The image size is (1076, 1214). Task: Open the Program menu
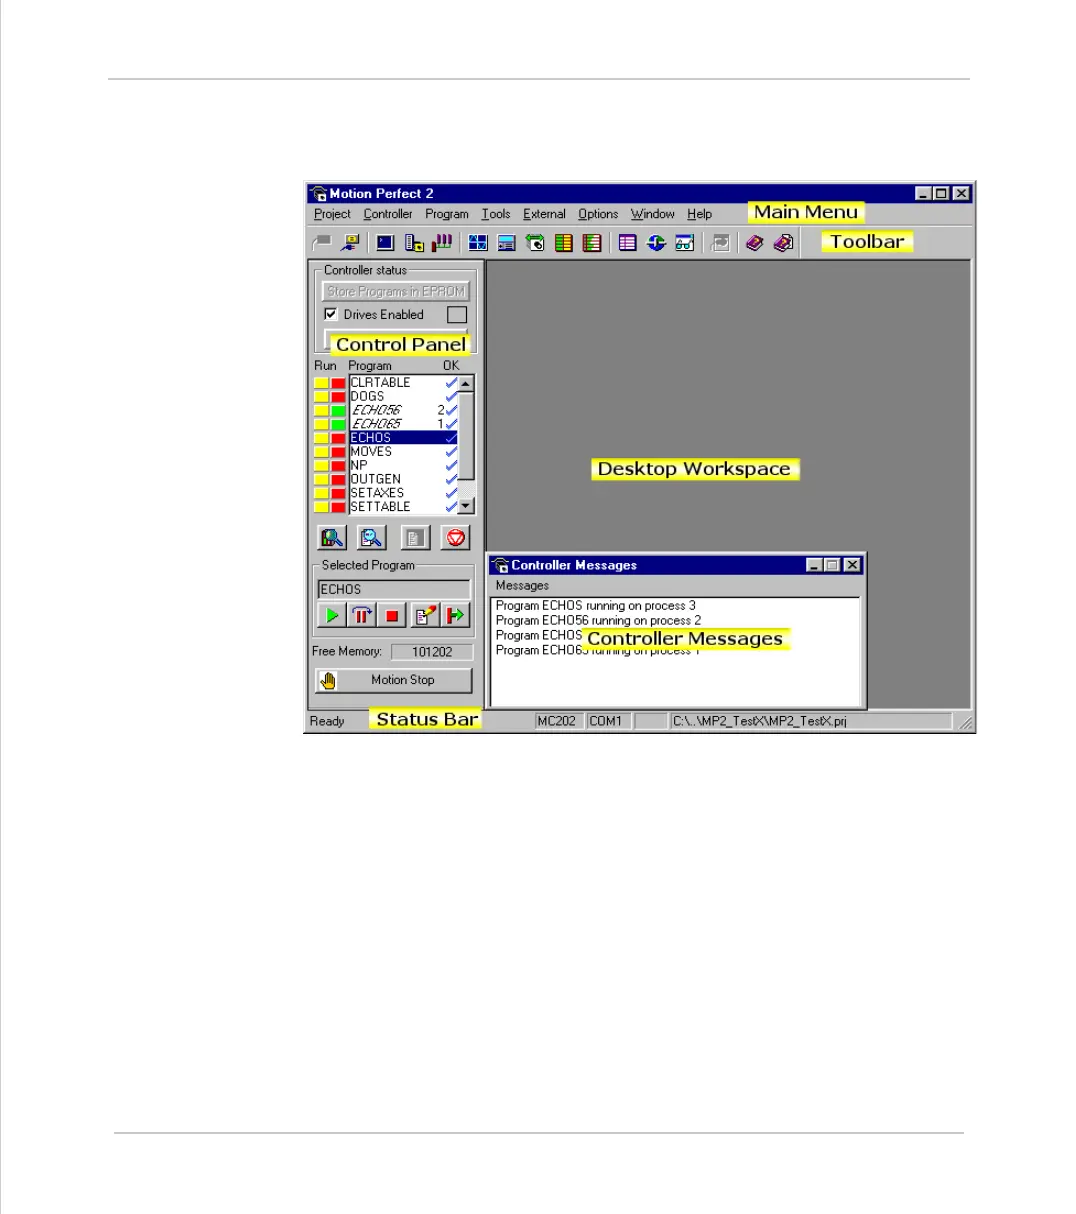pyautogui.click(x=447, y=214)
